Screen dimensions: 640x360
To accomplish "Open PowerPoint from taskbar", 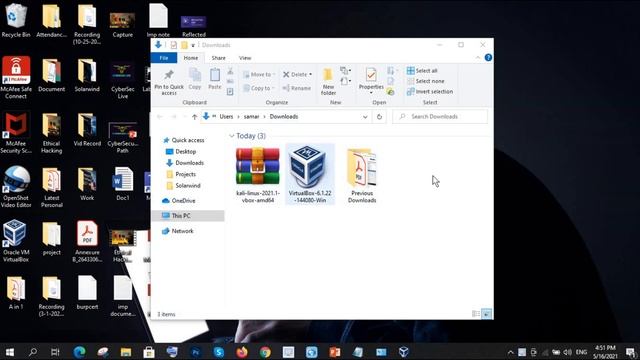I will 335,352.
